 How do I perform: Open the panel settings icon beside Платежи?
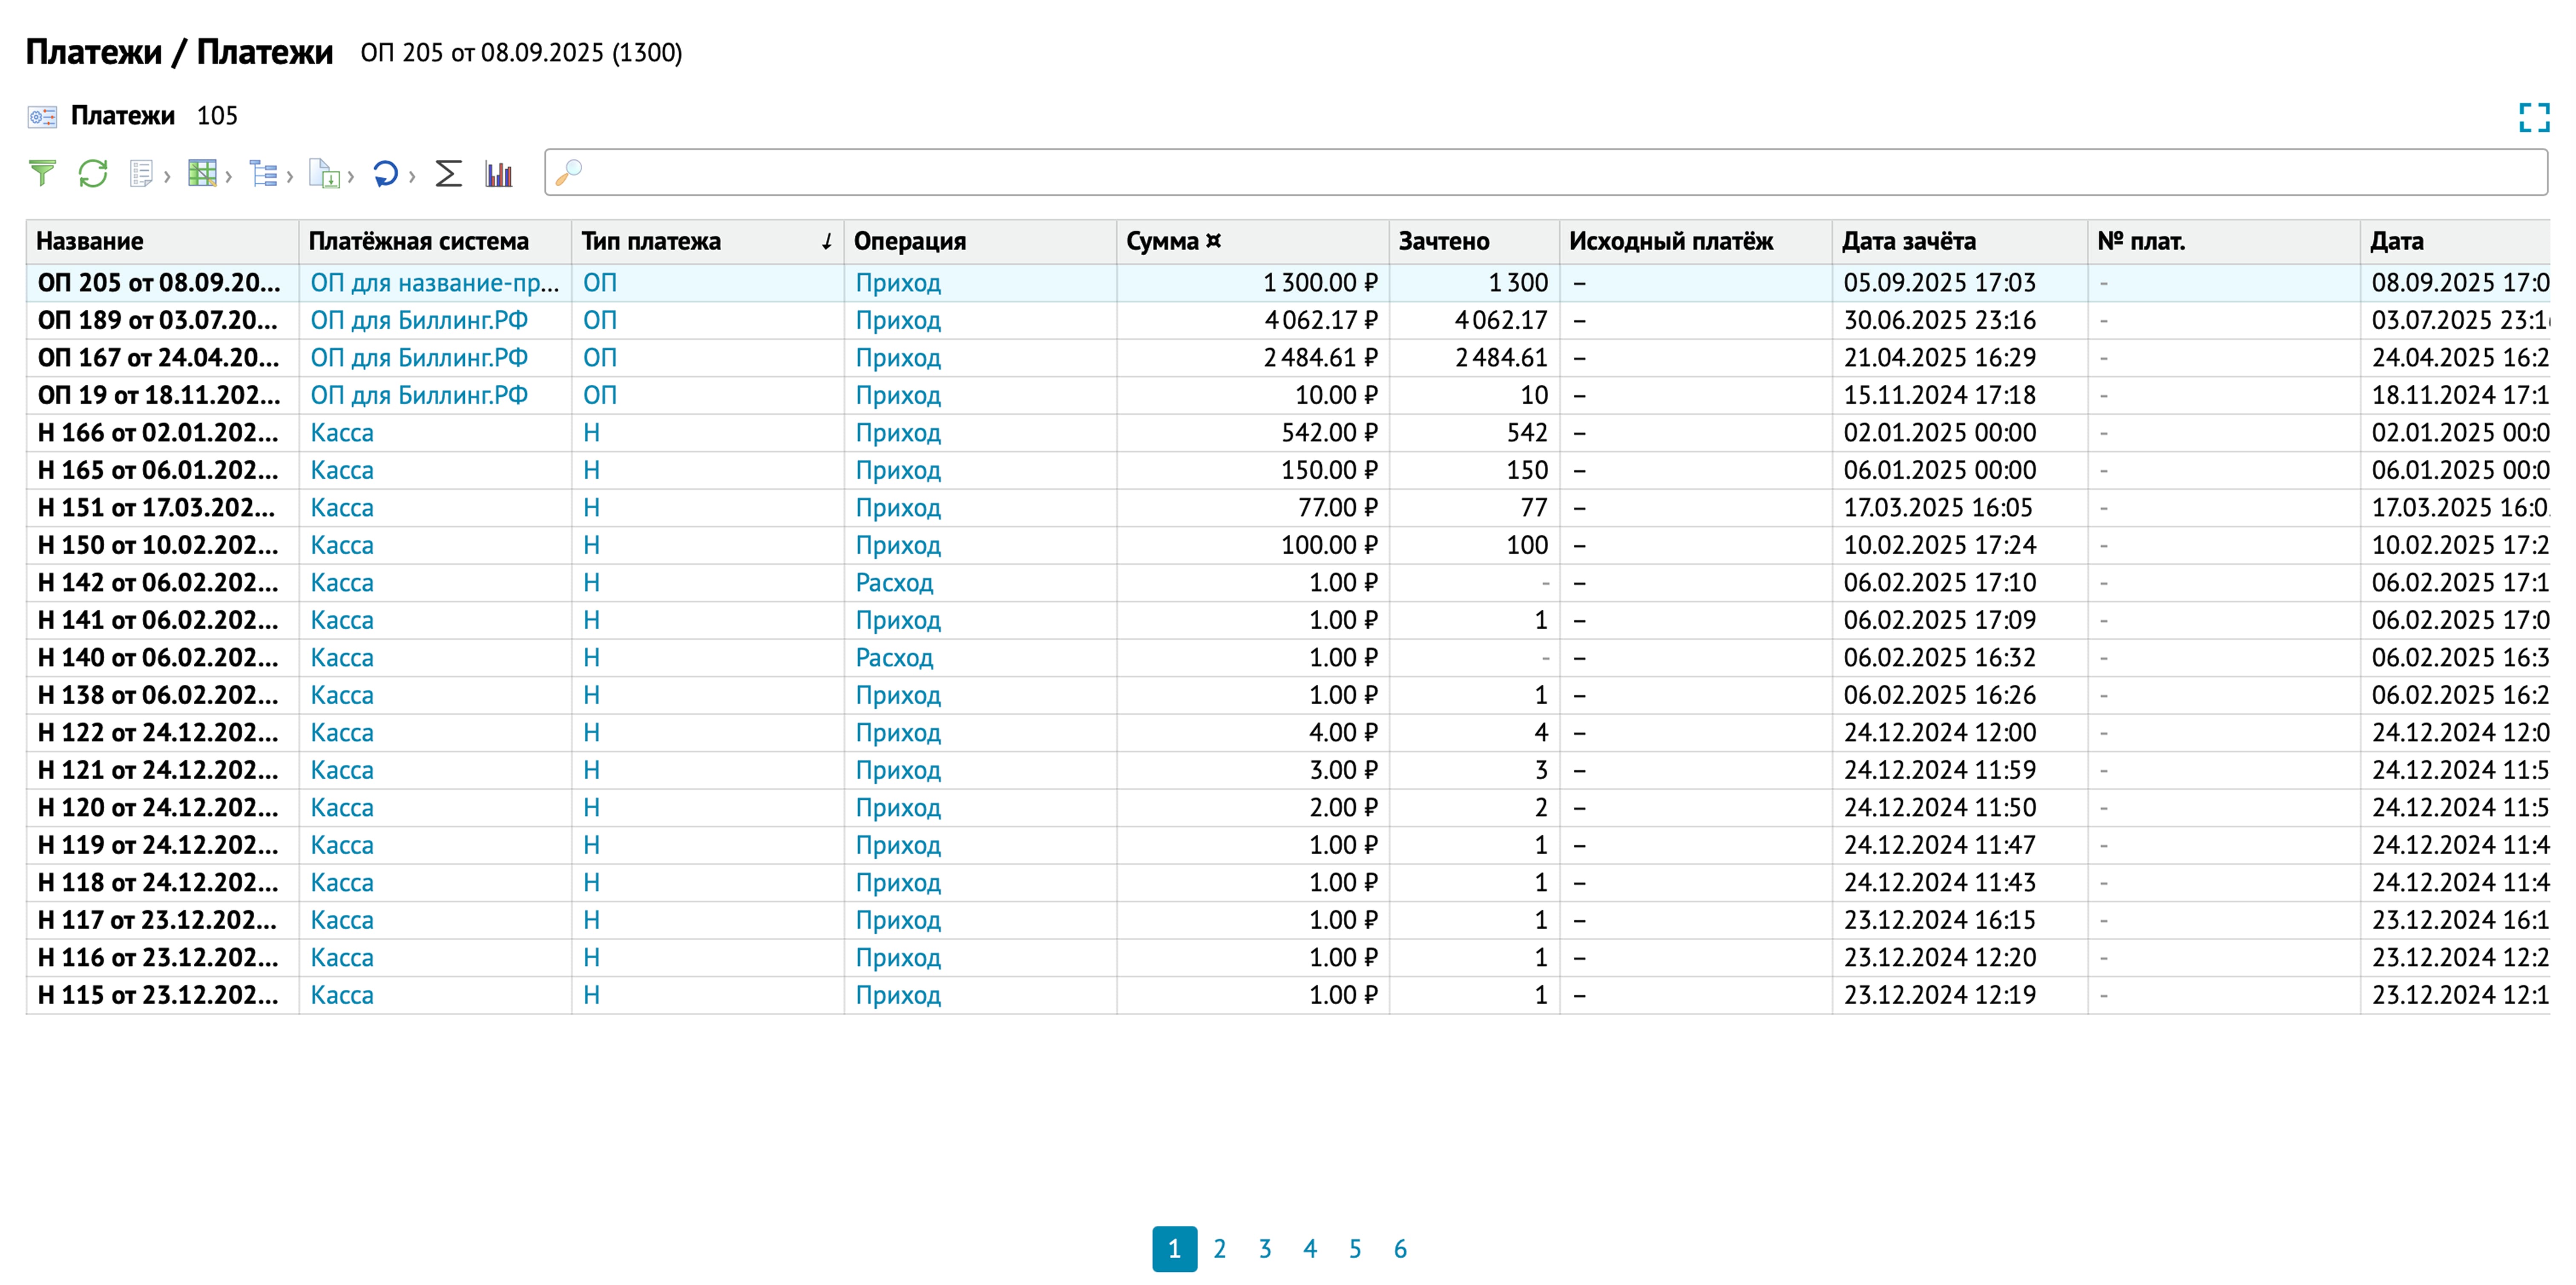[x=42, y=117]
